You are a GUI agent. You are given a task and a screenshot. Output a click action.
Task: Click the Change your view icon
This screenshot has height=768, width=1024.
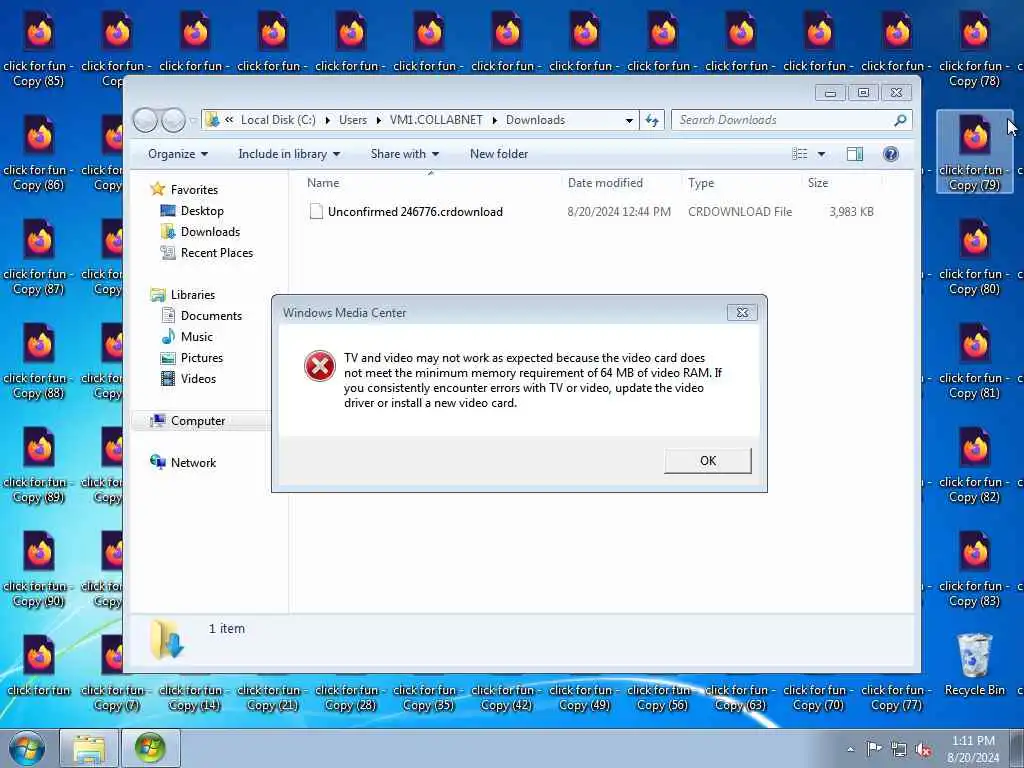799,154
